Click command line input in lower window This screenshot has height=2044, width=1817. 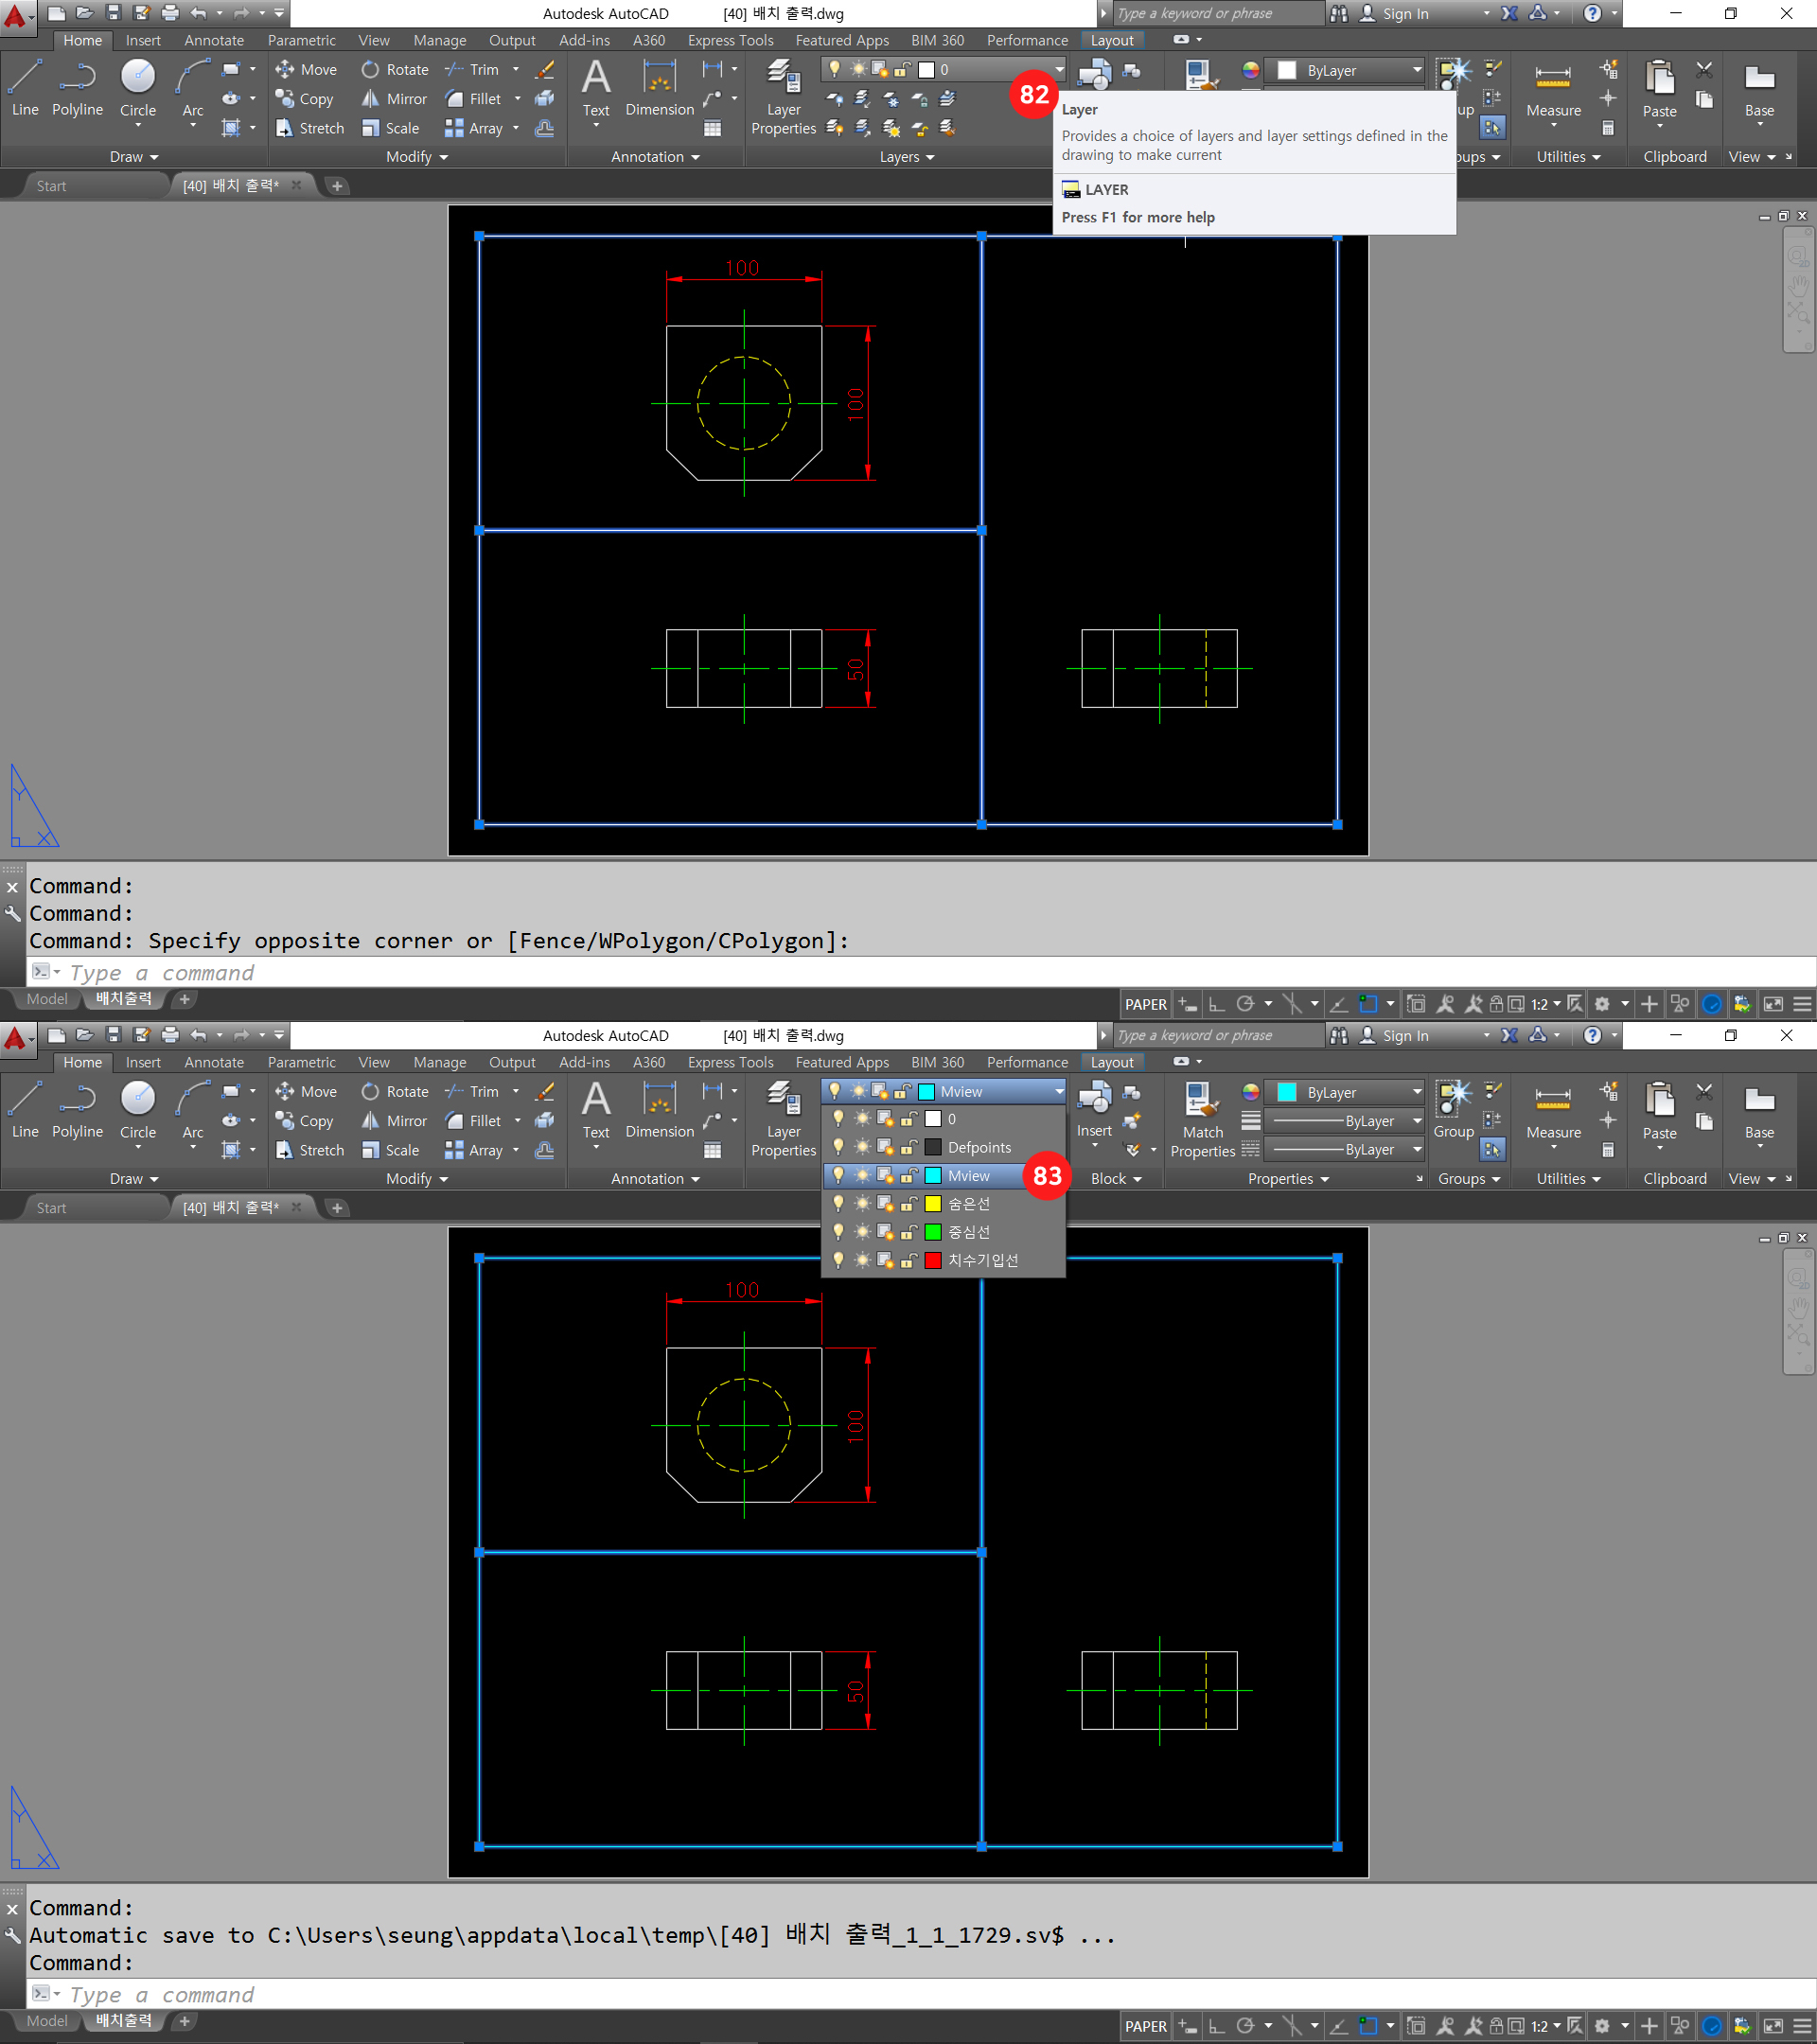pyautogui.click(x=920, y=1995)
